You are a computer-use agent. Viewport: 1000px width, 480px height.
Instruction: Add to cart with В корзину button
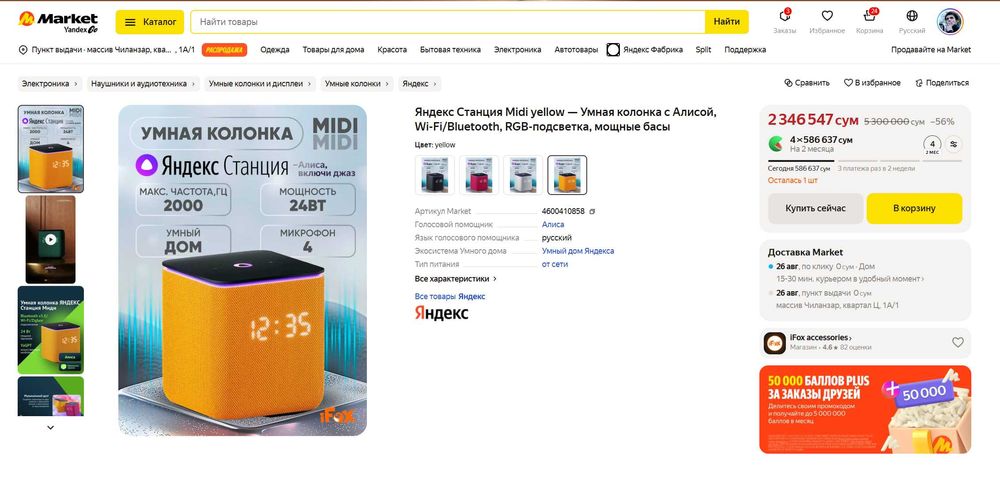tap(914, 208)
